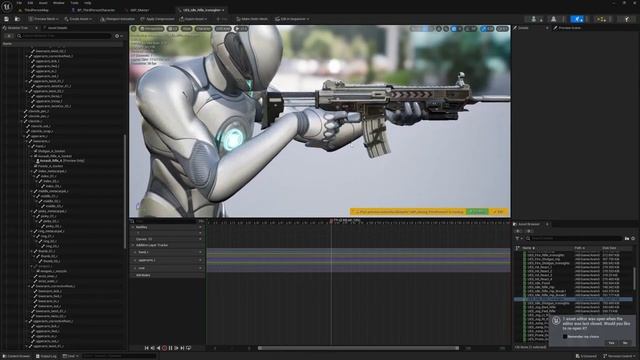Click the Make Static Mesh button

[x=252, y=19]
